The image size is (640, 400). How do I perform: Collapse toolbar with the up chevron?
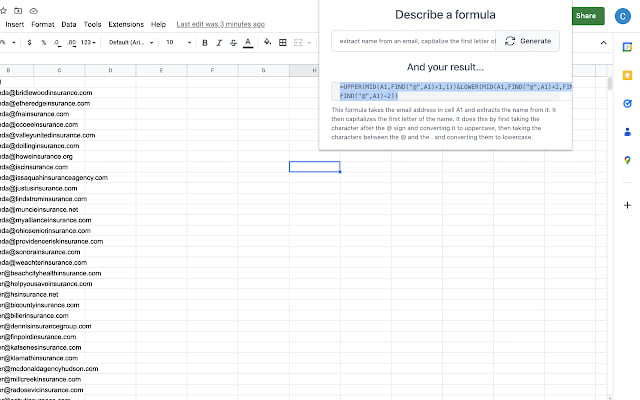tap(603, 42)
